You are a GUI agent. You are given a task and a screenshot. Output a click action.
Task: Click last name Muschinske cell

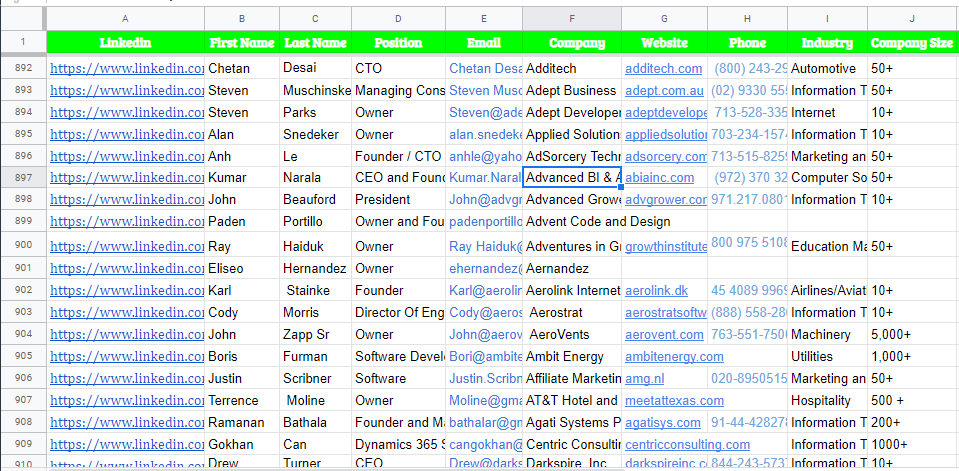tap(316, 91)
